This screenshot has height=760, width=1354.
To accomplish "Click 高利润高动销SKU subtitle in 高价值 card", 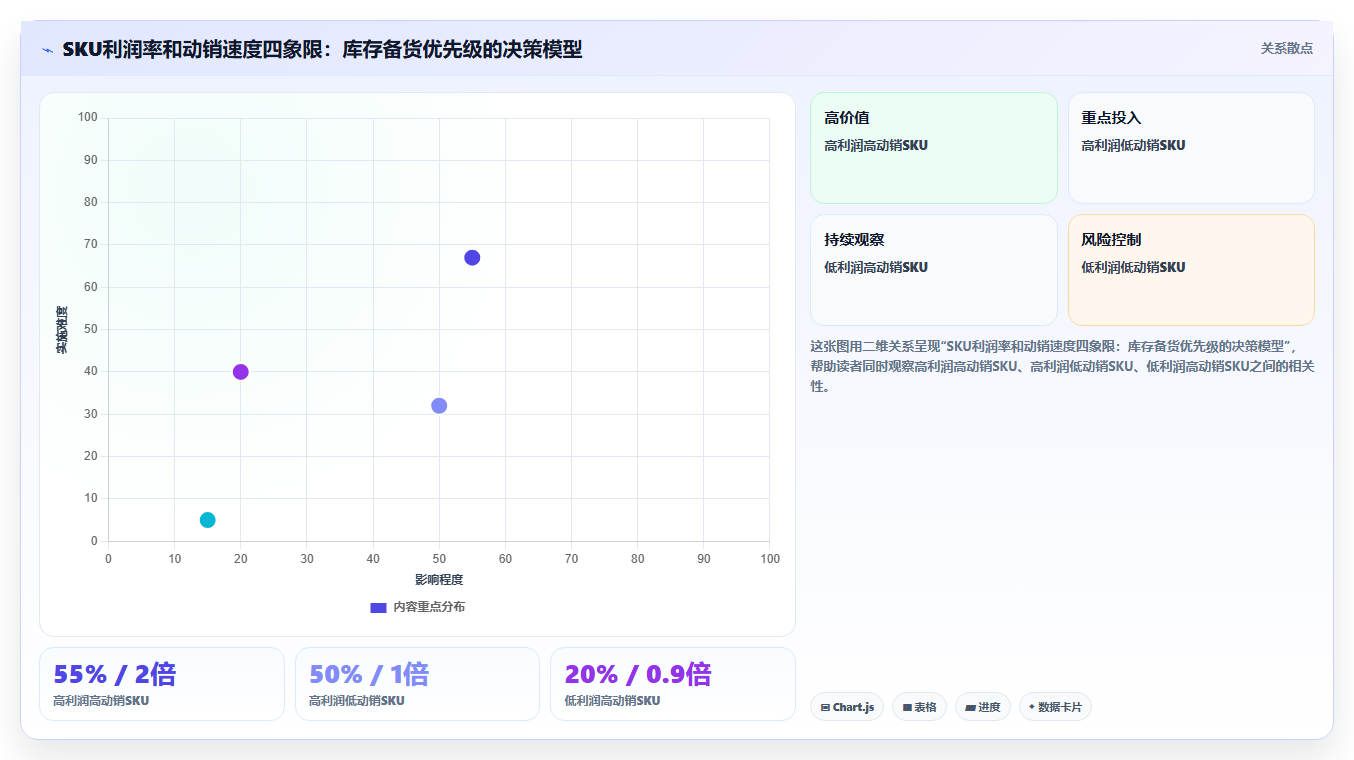I will (876, 145).
